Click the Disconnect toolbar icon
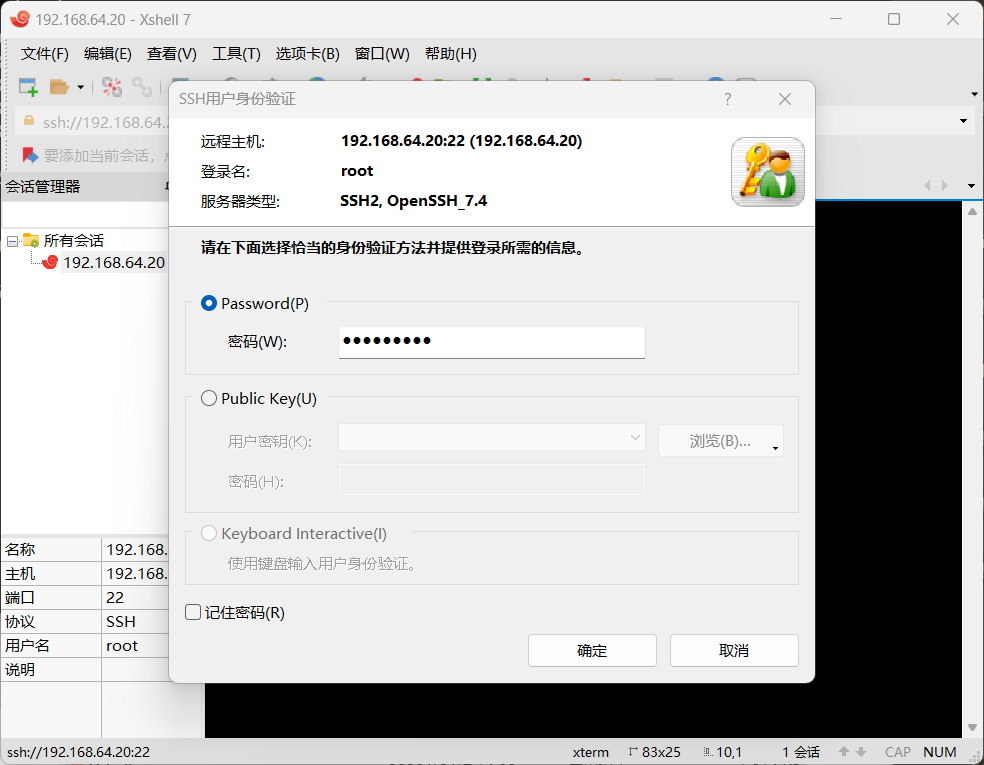Image resolution: width=984 pixels, height=765 pixels. click(112, 87)
